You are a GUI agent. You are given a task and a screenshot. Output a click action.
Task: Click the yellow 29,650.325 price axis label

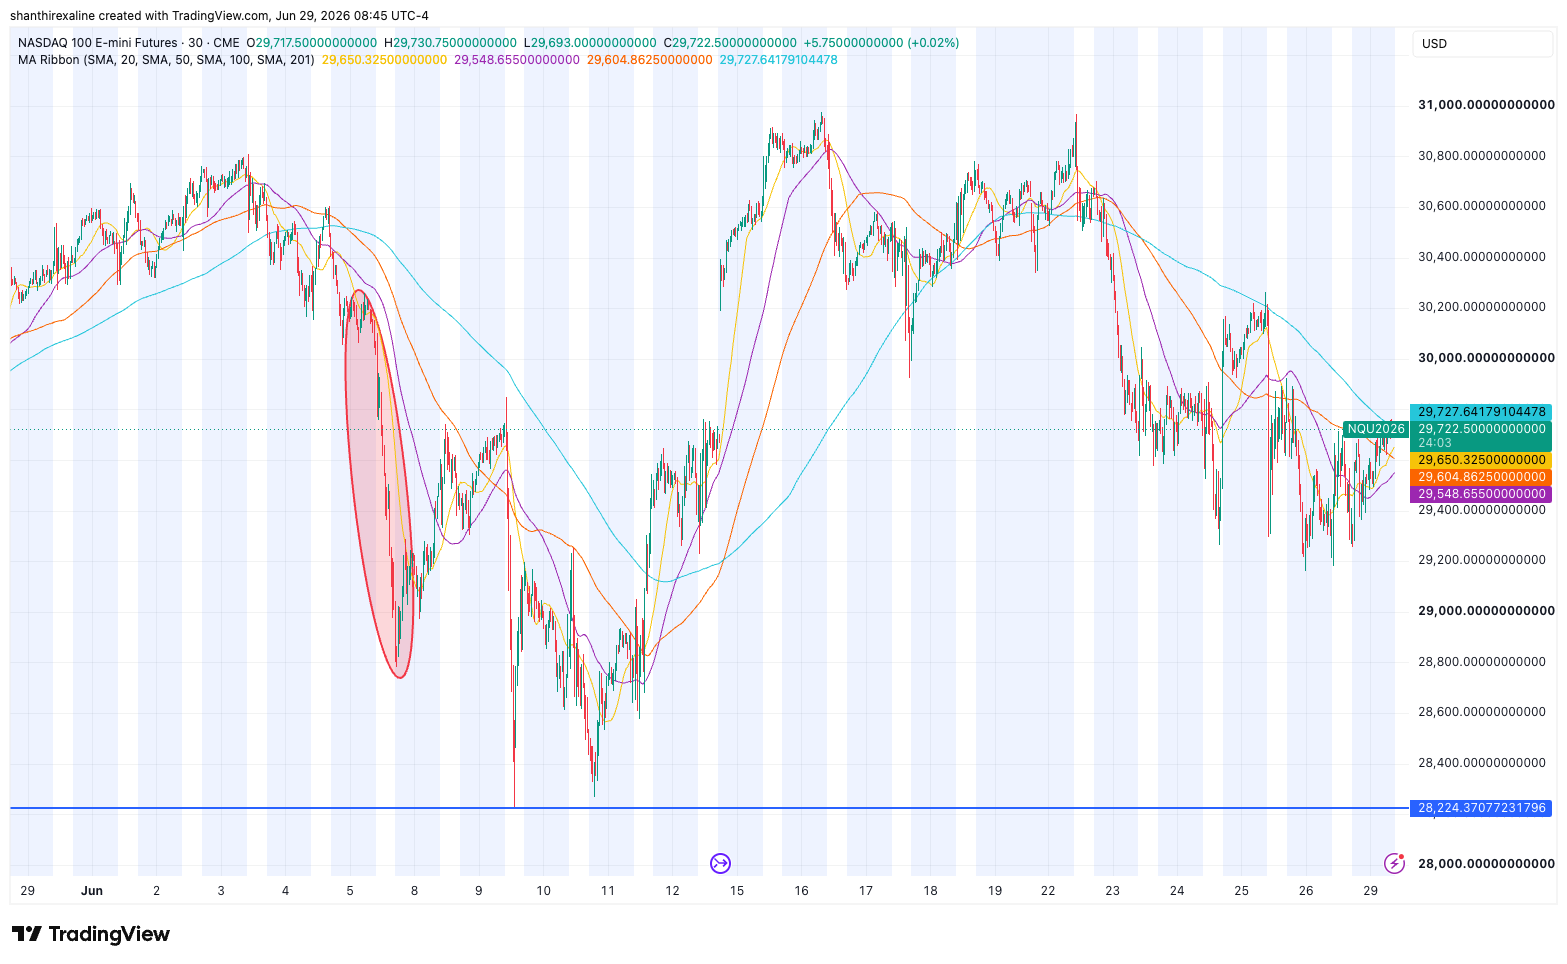point(1481,460)
